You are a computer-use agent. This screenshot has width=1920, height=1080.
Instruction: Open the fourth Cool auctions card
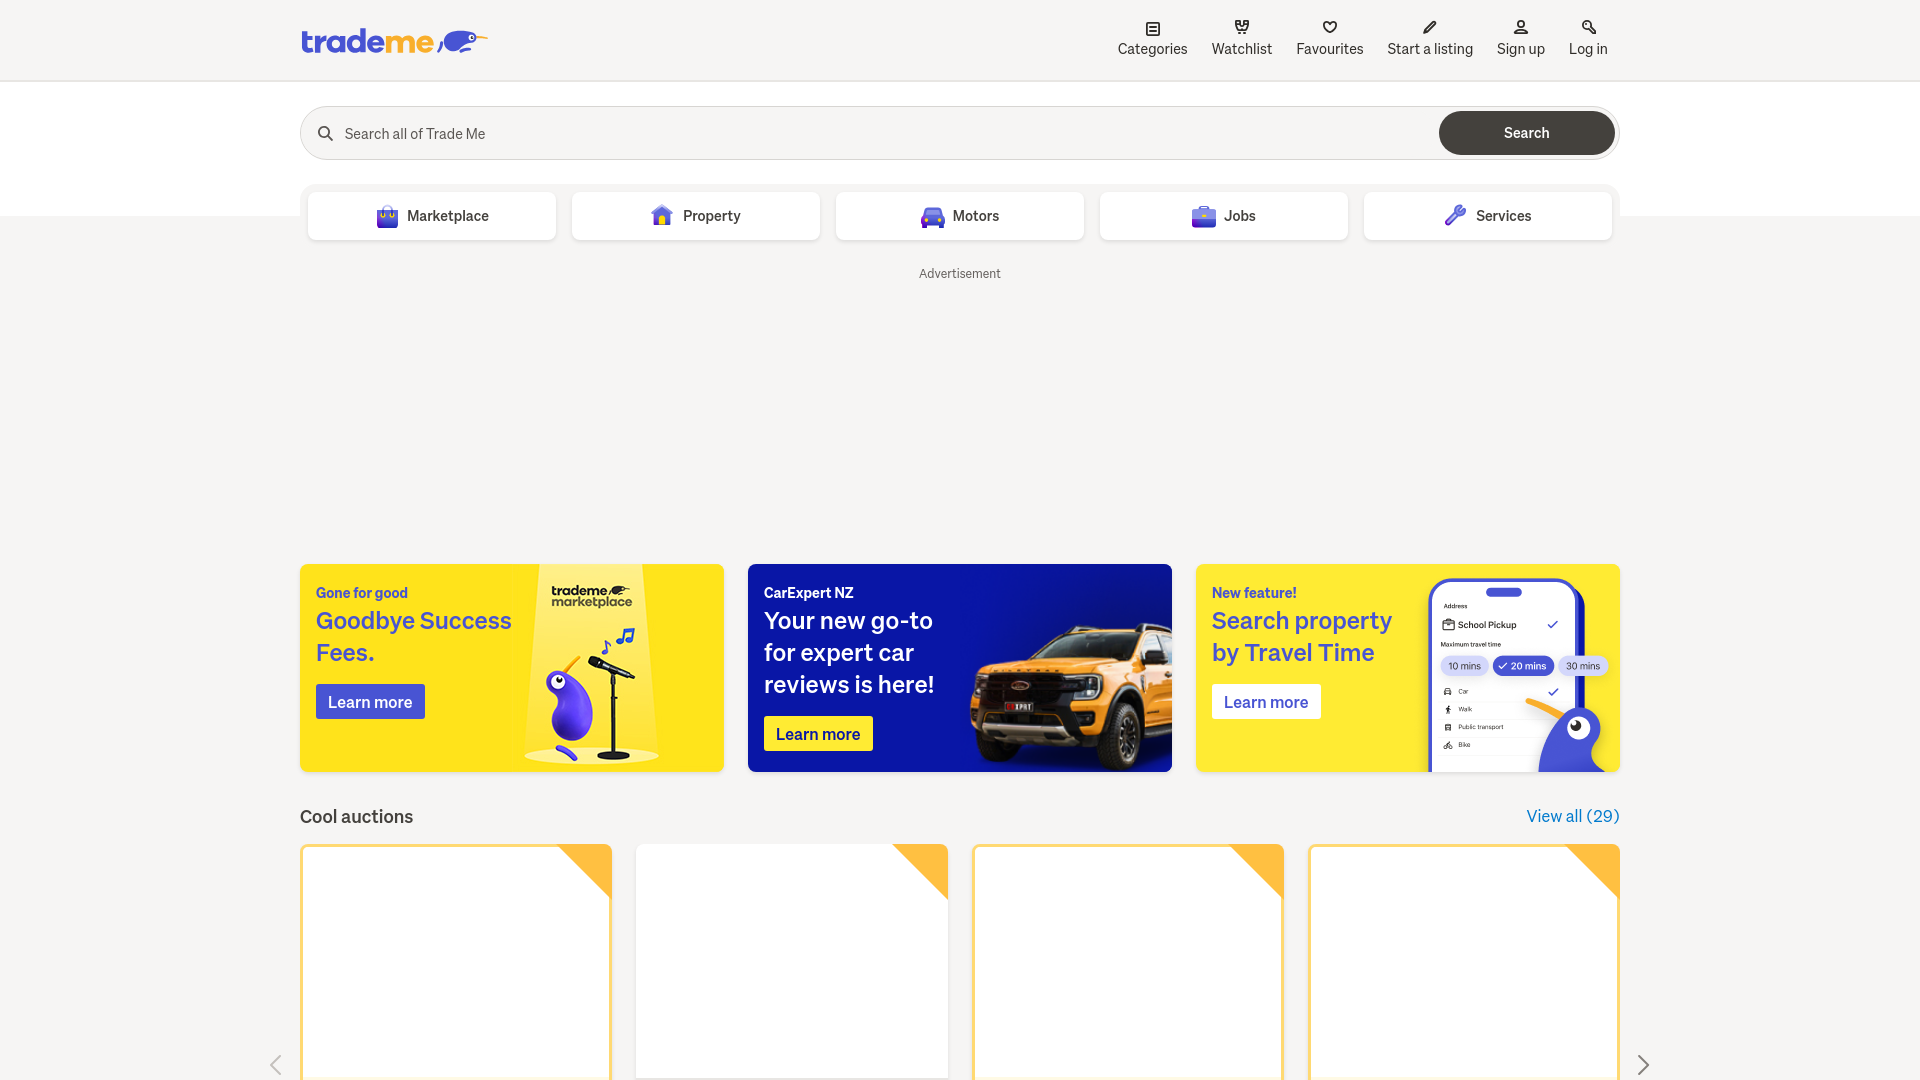click(x=1464, y=962)
